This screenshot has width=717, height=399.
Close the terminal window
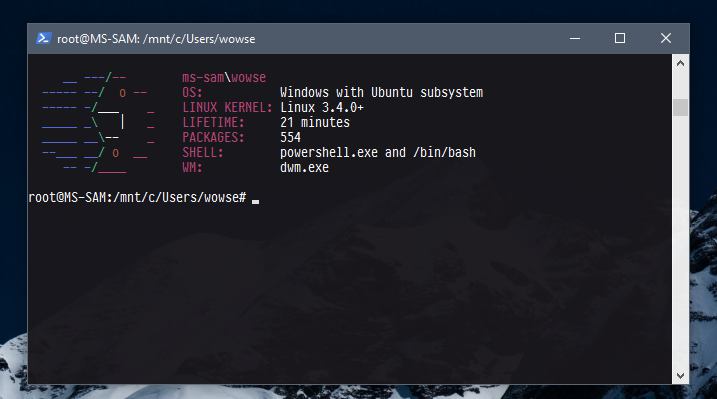tap(666, 38)
